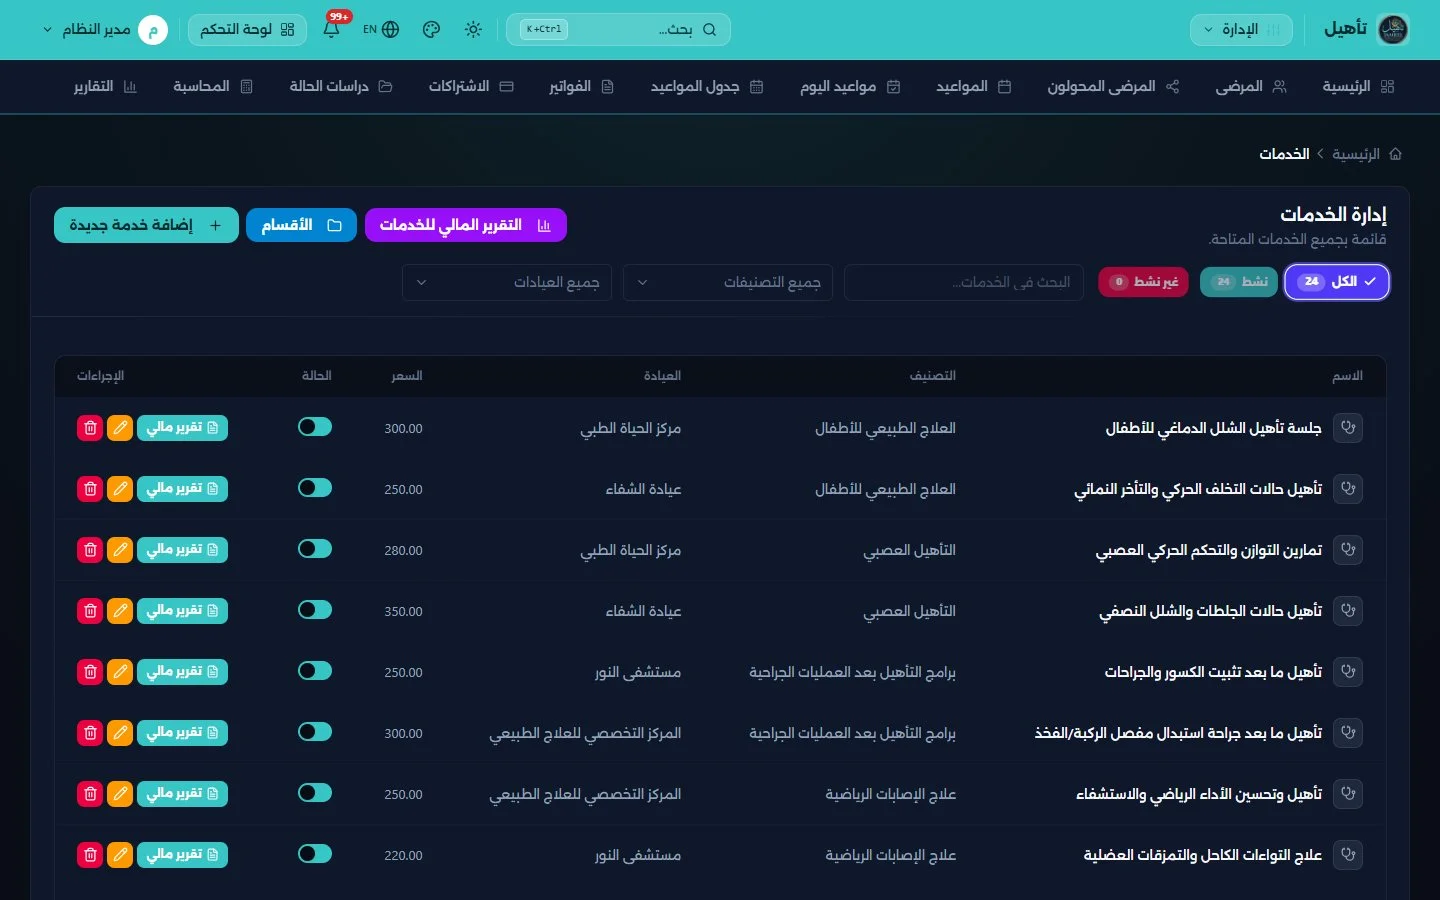Edit service تأهيل وتحسين الأداء الرياضي

120,794
